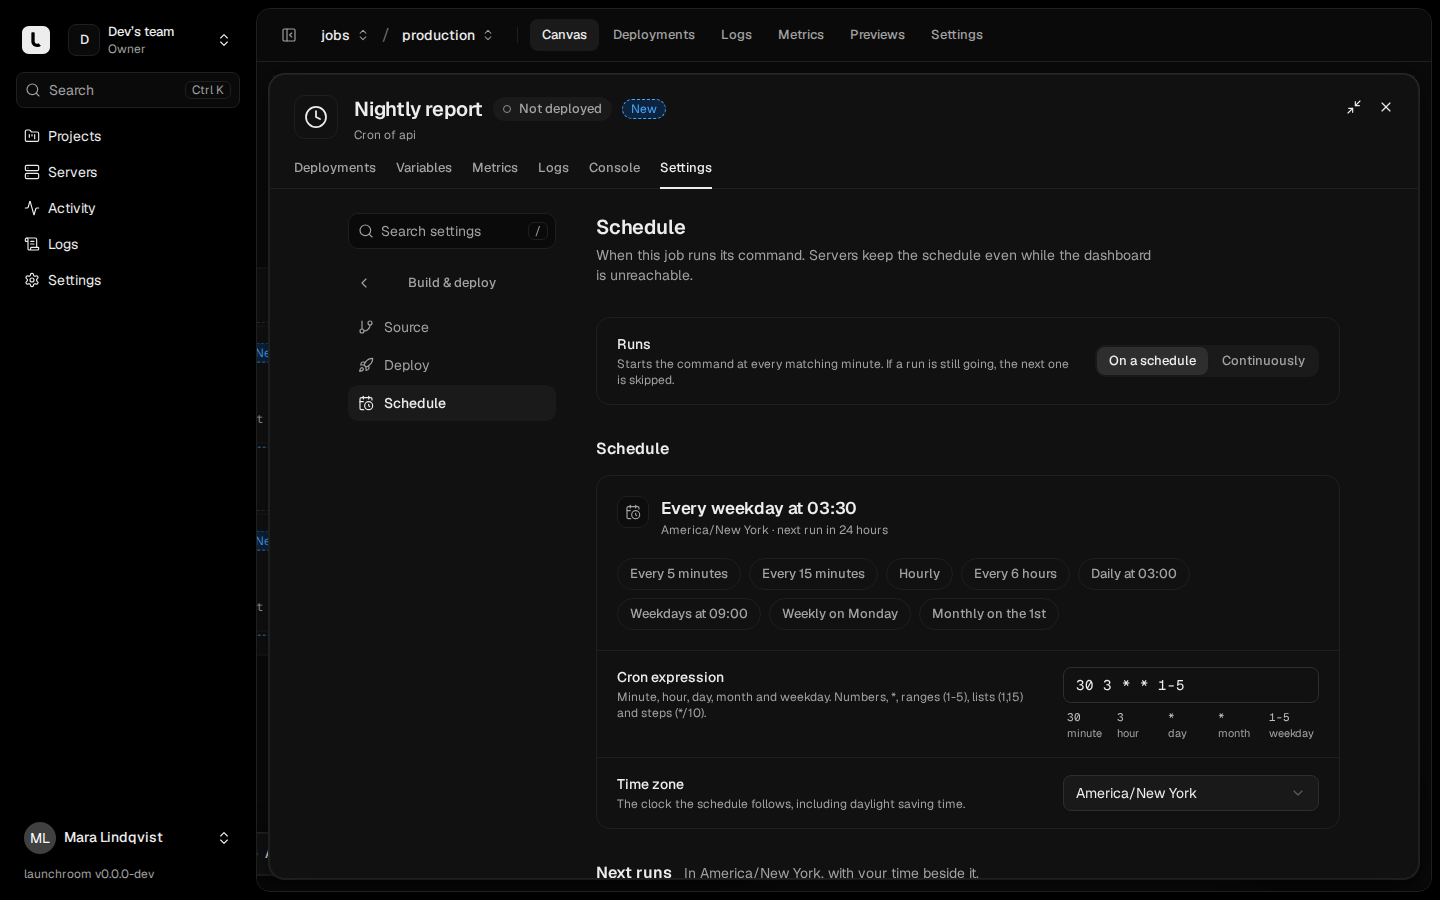The height and width of the screenshot is (900, 1440).
Task: Apply Every 5 minutes preset
Action: point(679,574)
